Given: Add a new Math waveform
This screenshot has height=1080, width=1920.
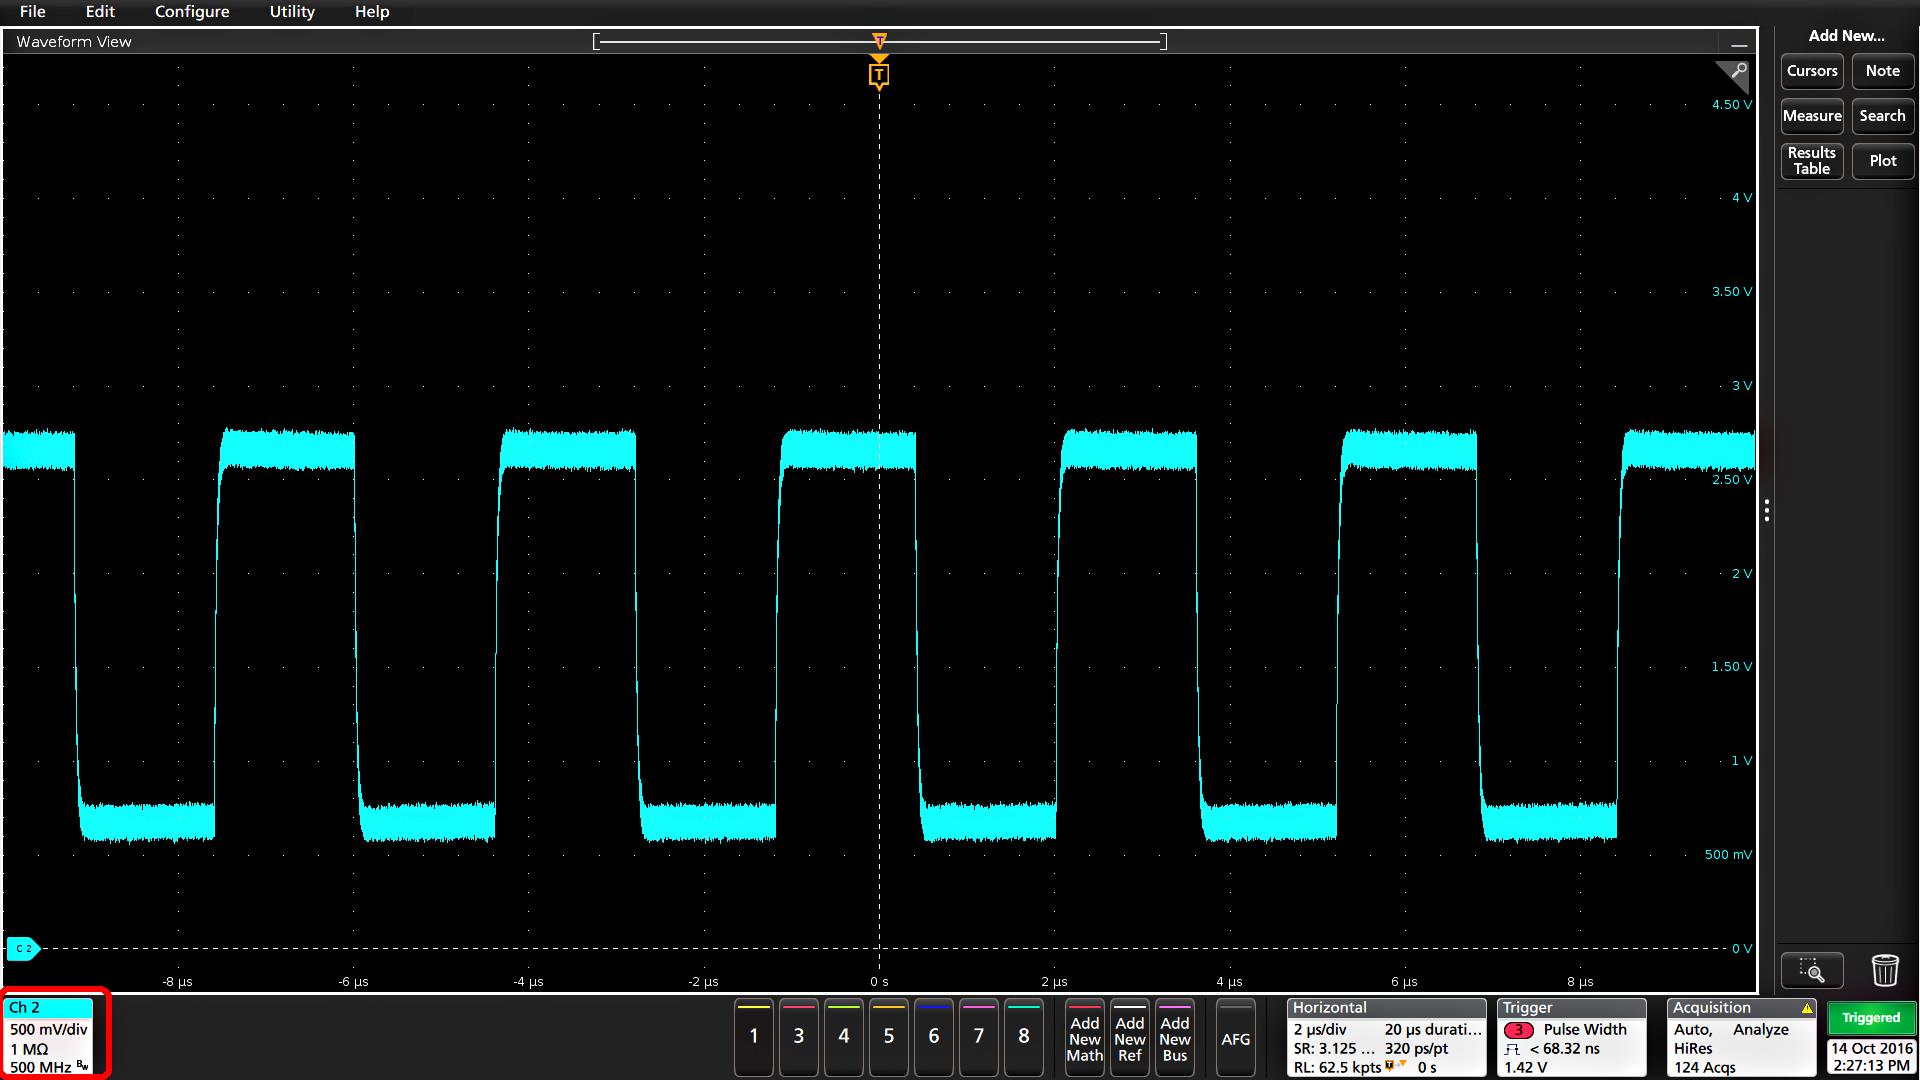Looking at the screenshot, I should [1084, 1038].
